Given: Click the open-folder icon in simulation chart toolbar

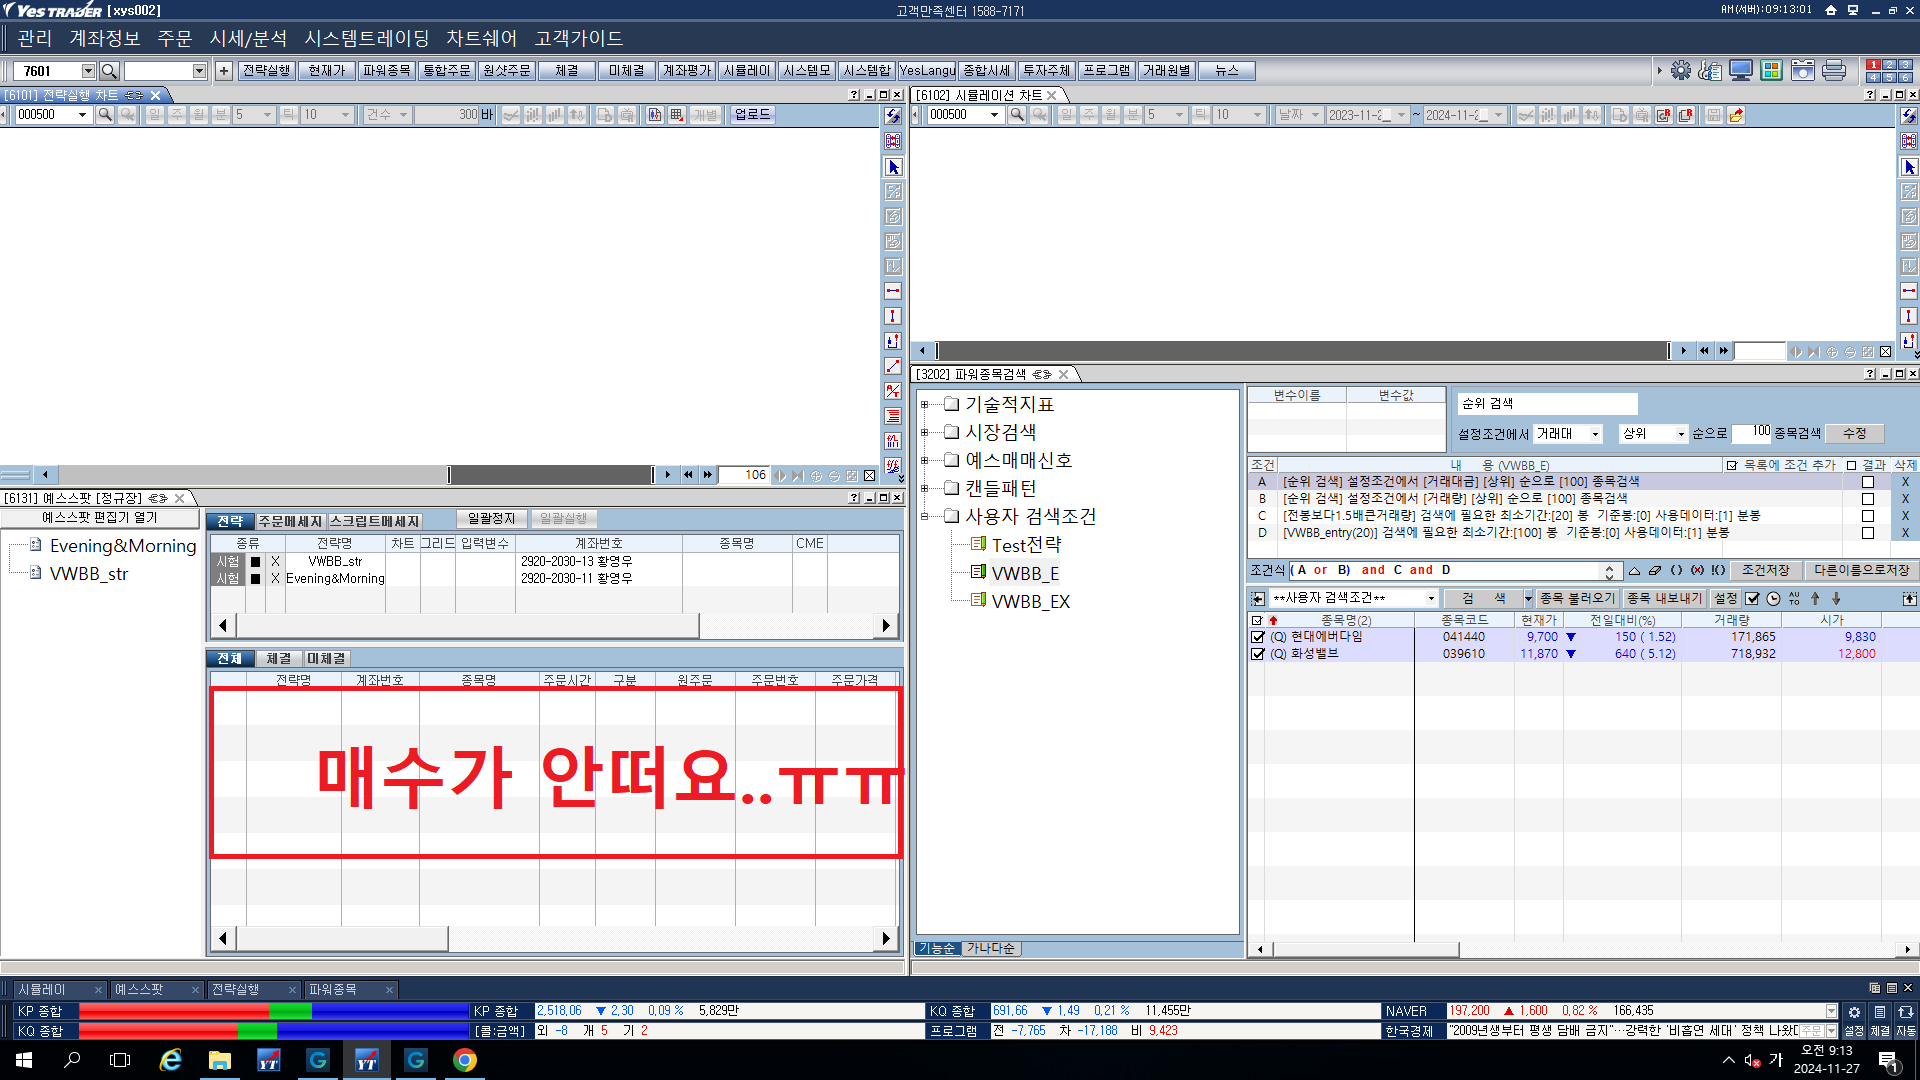Looking at the screenshot, I should (1736, 115).
